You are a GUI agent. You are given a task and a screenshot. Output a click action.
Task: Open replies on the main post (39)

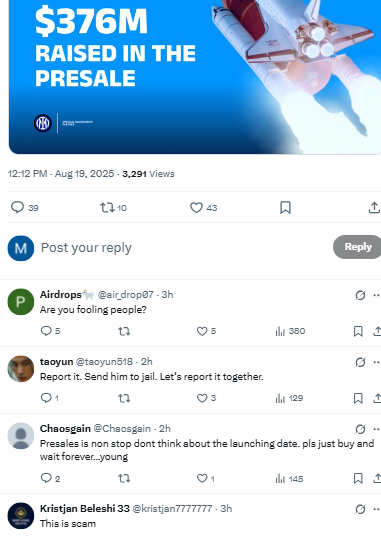(24, 208)
